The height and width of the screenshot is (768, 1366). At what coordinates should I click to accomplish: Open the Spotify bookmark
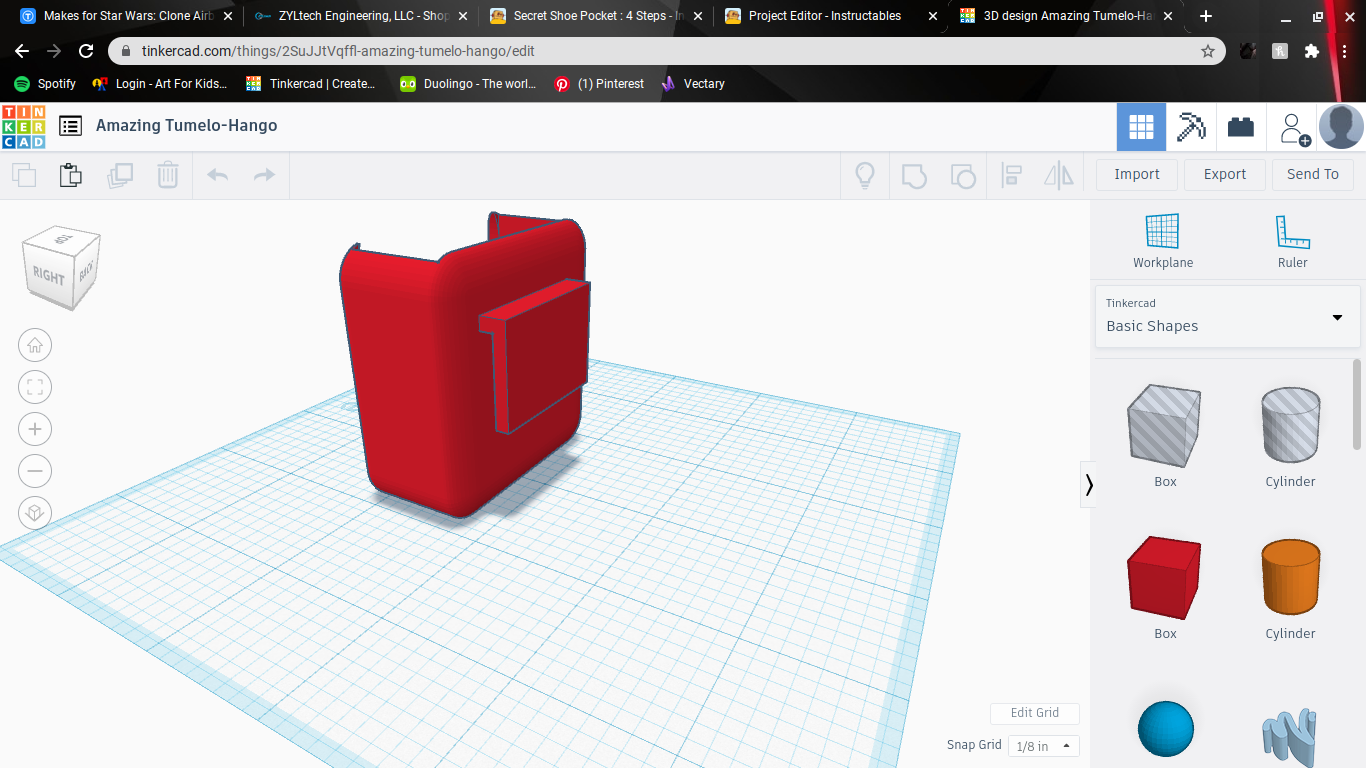[x=46, y=84]
